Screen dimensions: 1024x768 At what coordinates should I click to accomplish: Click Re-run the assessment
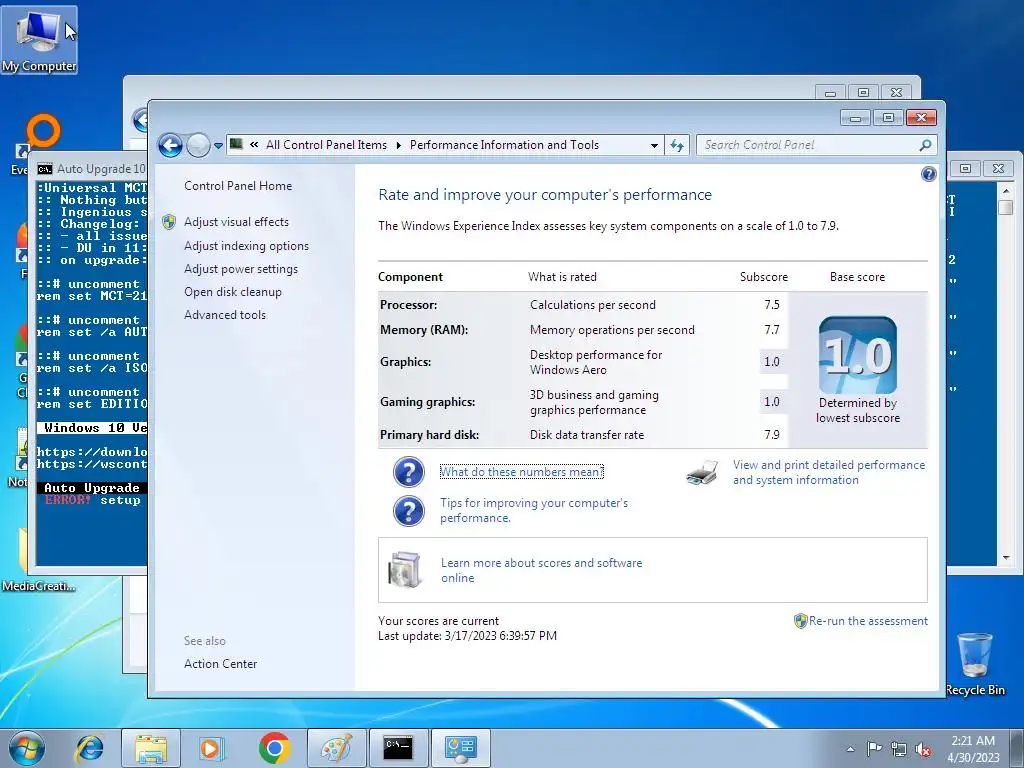pos(868,621)
